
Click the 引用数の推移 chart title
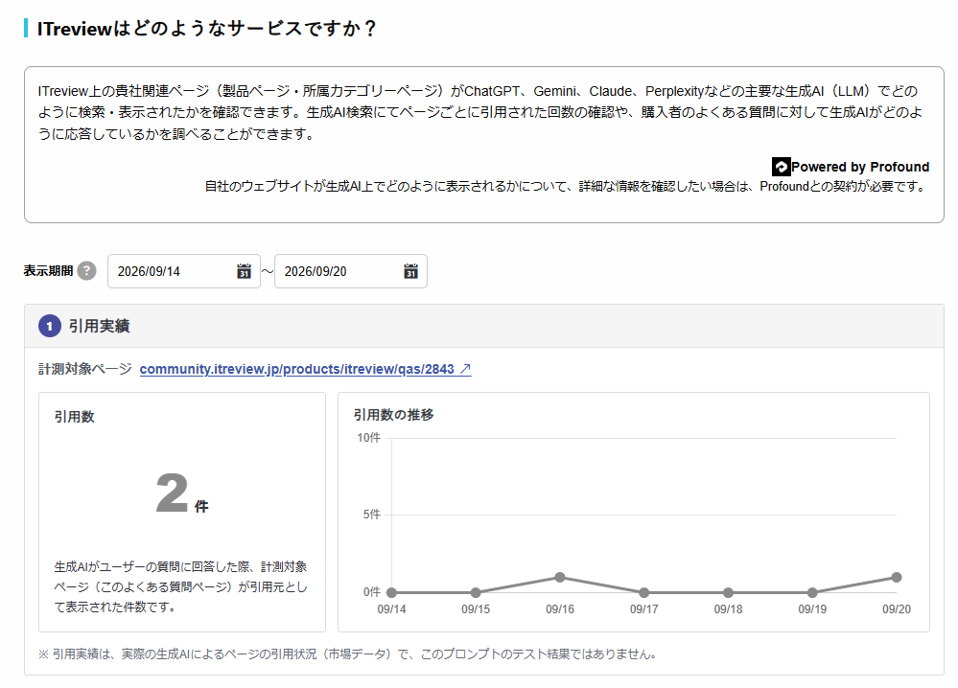[393, 415]
